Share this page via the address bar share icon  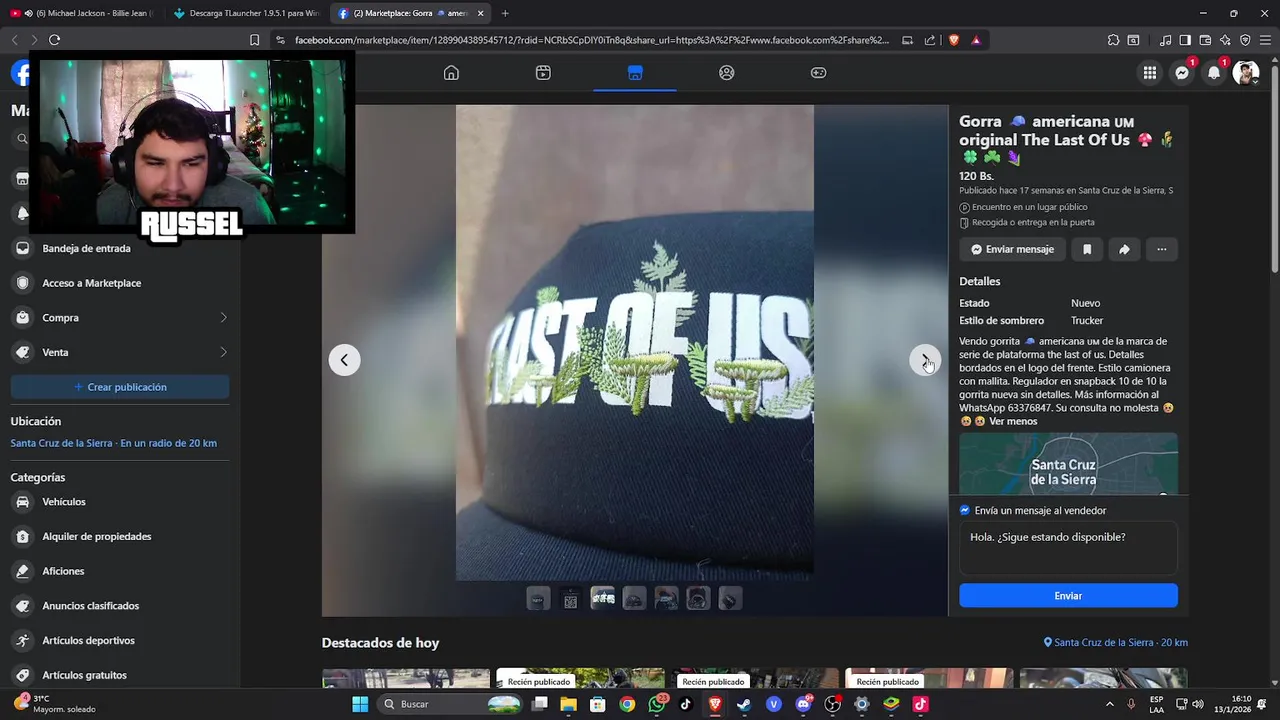coord(930,40)
